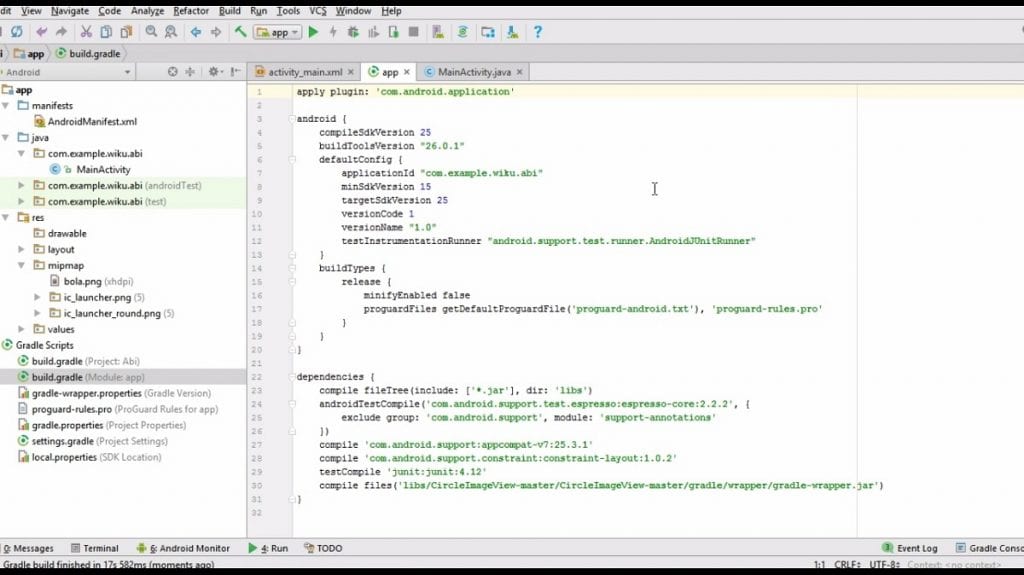Click the Cut scissors icon
This screenshot has width=1024, height=575.
86,32
